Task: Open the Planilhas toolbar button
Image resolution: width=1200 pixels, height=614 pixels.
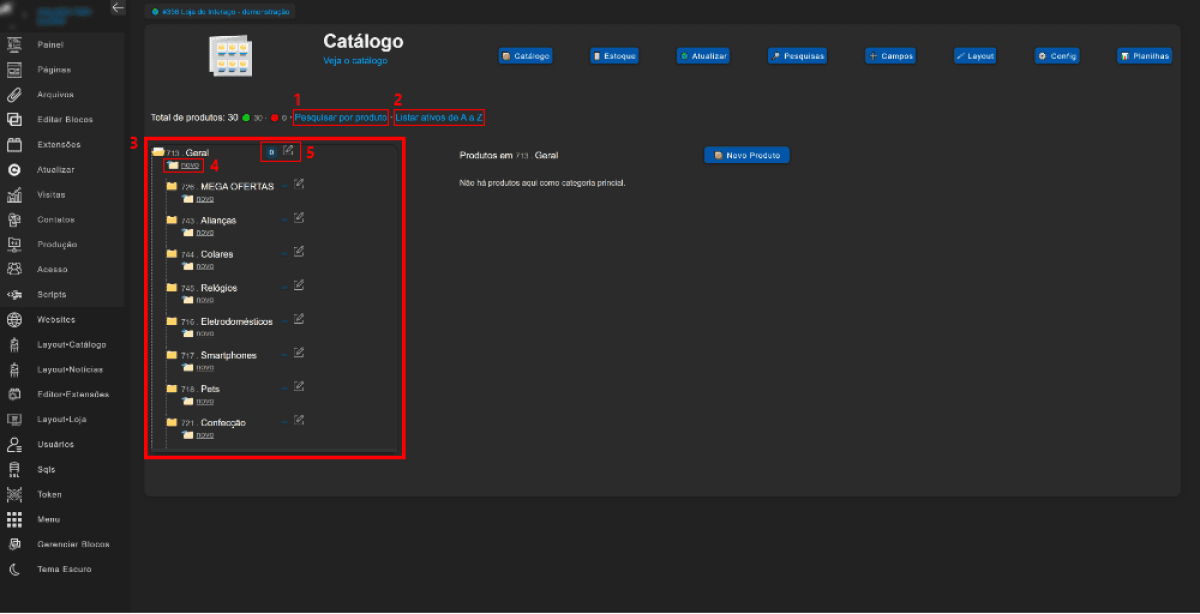Action: coord(1144,56)
